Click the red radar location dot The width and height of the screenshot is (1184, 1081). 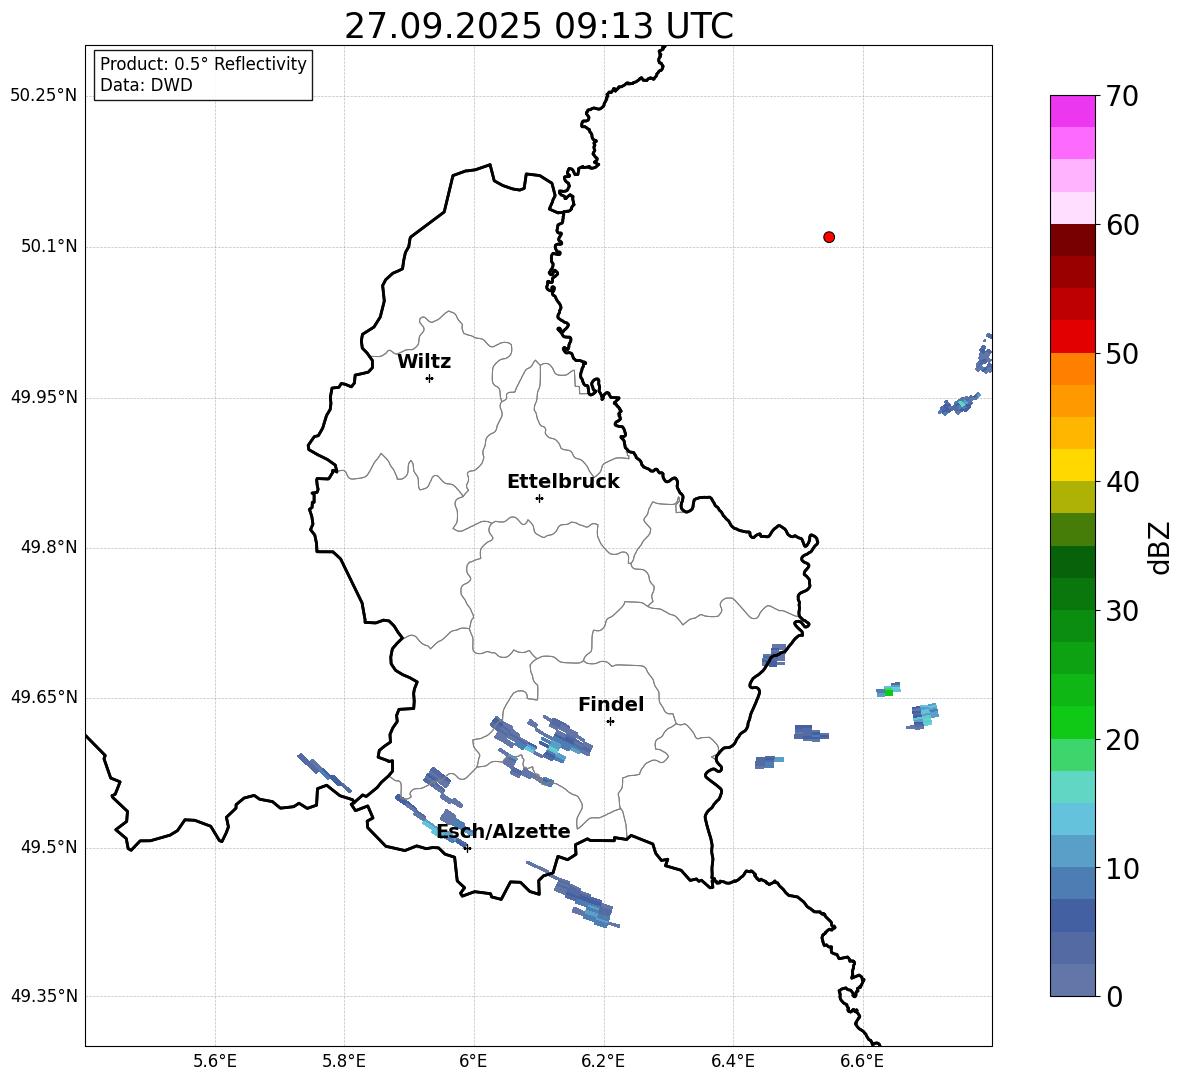[x=829, y=237]
